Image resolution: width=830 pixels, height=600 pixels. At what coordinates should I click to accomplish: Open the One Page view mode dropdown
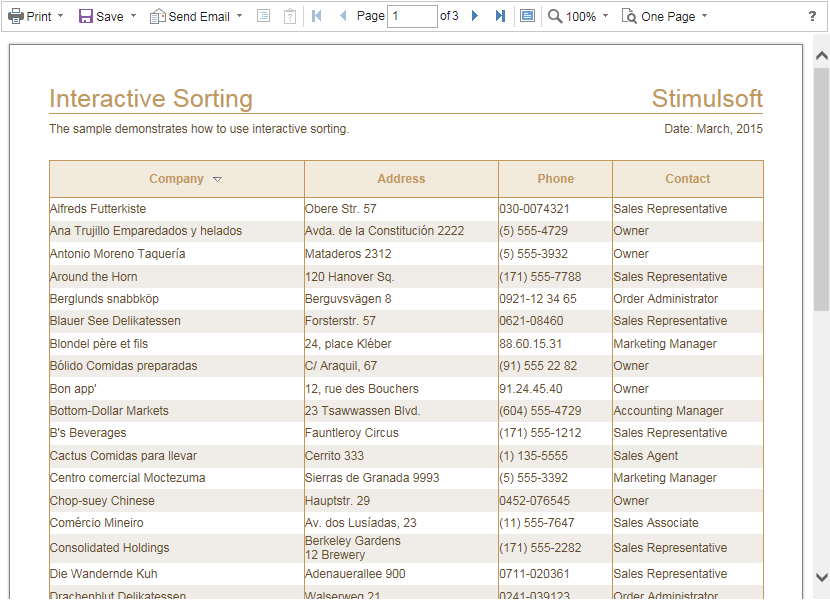[705, 16]
